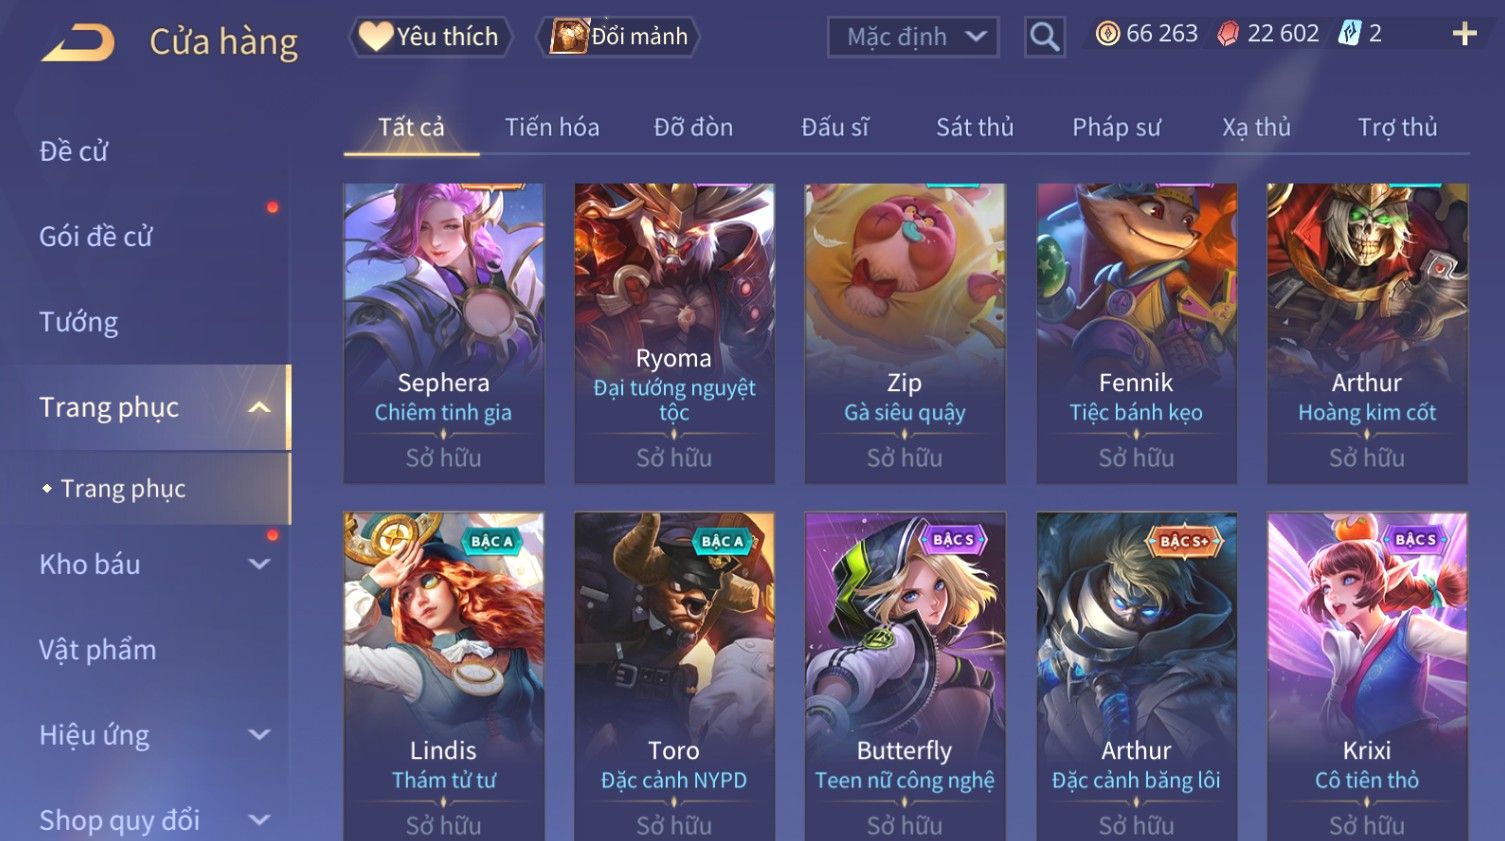Tap the golden back arrow icon

pos(78,43)
